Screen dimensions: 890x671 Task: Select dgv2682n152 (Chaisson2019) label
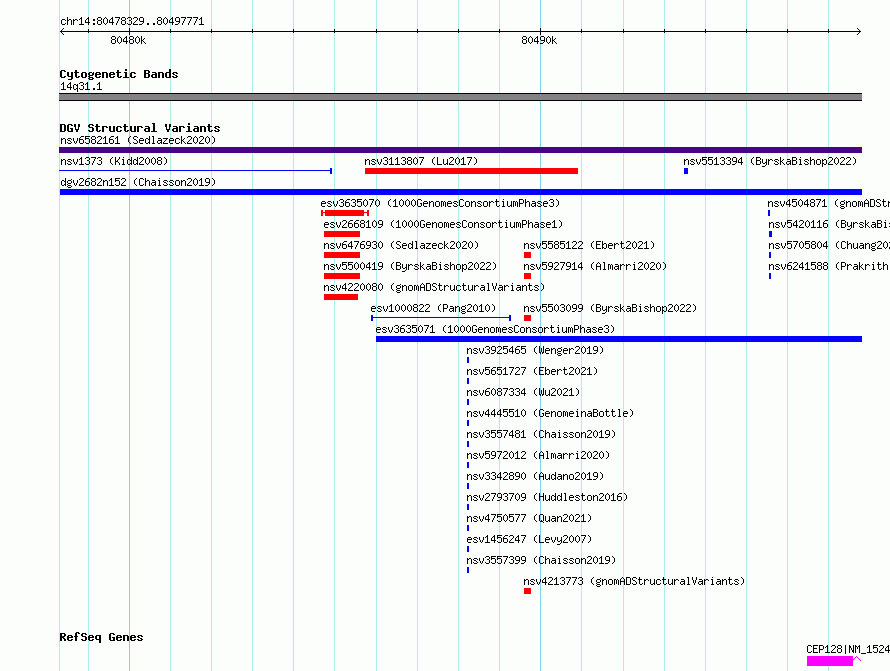coord(138,182)
